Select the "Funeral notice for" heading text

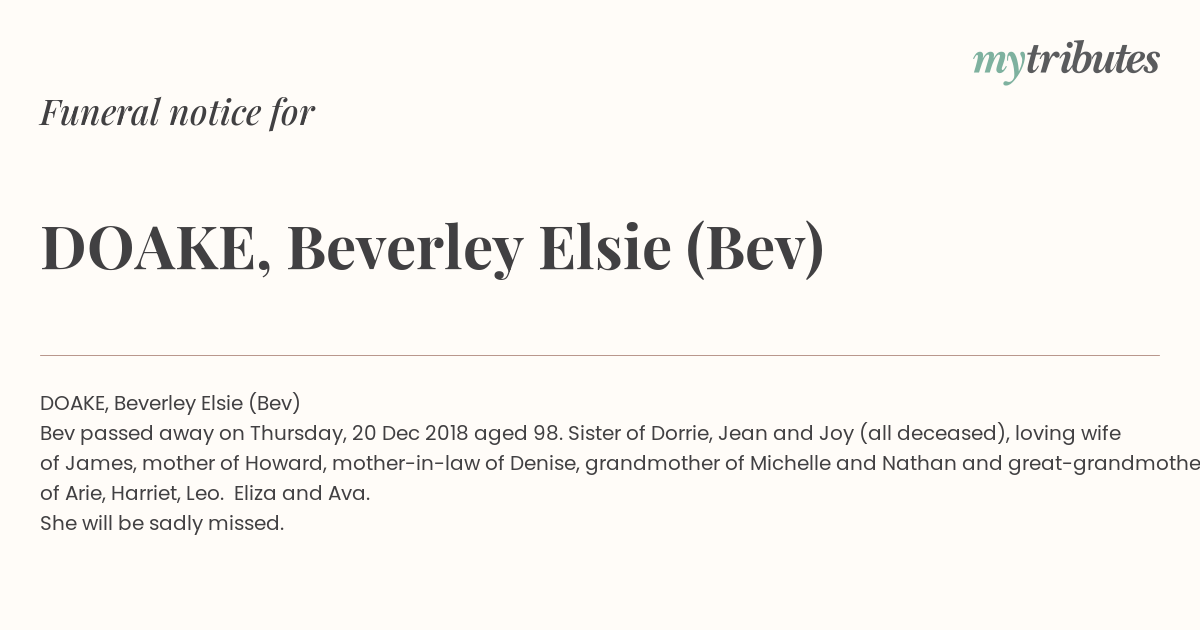pyautogui.click(x=177, y=112)
